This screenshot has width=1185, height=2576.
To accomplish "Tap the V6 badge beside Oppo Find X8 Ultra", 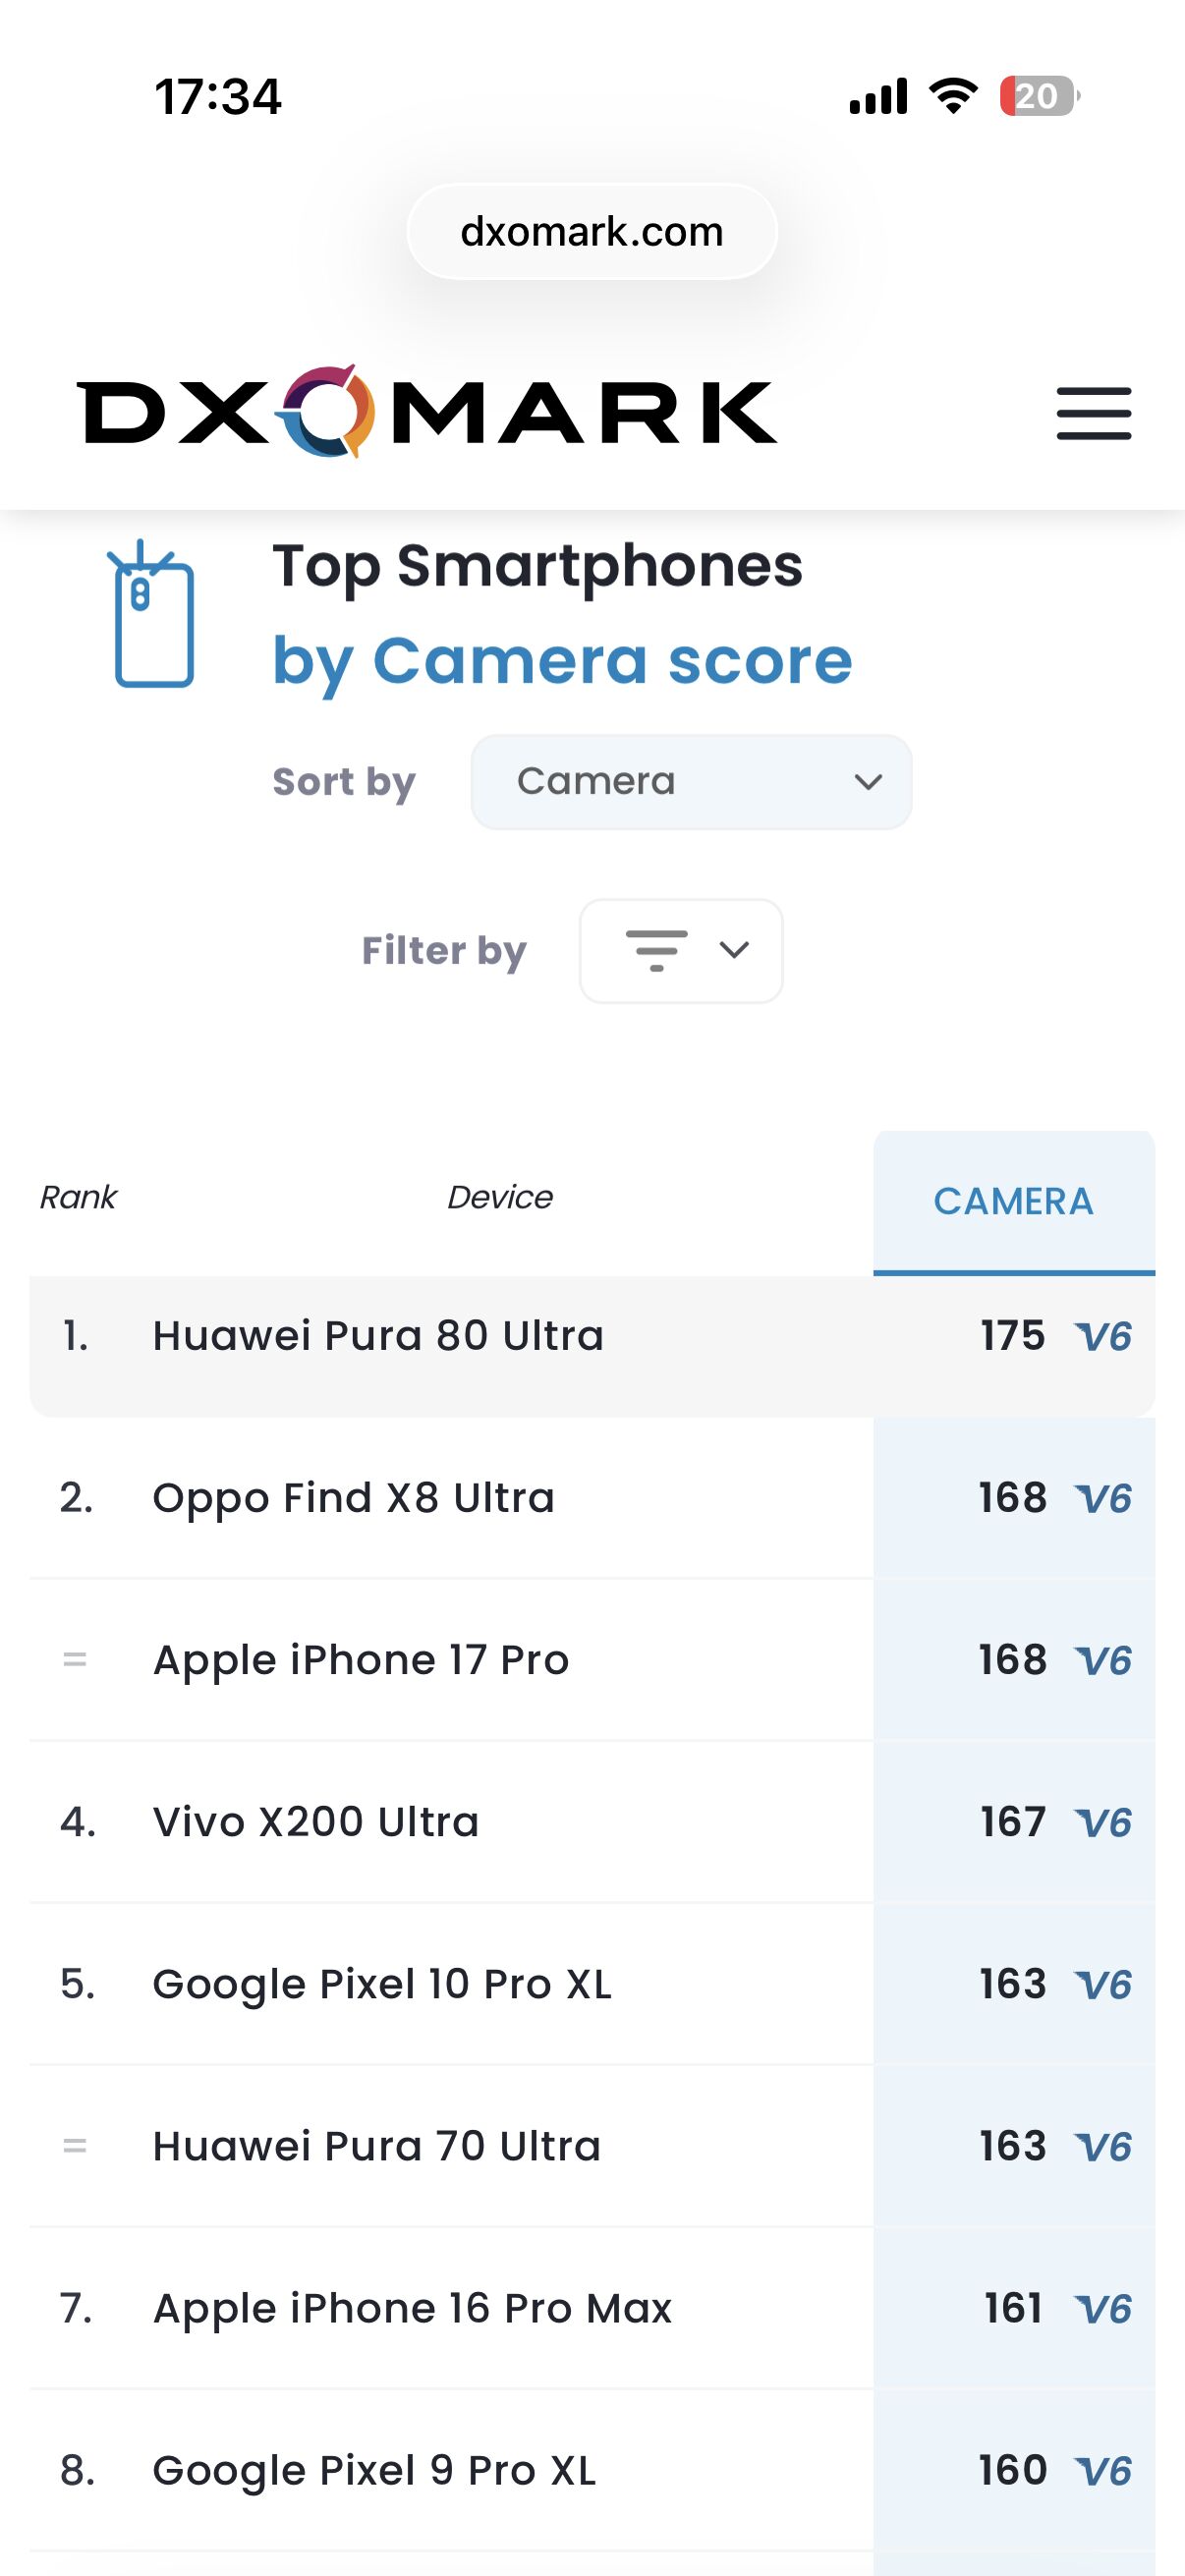I will pyautogui.click(x=1104, y=1499).
